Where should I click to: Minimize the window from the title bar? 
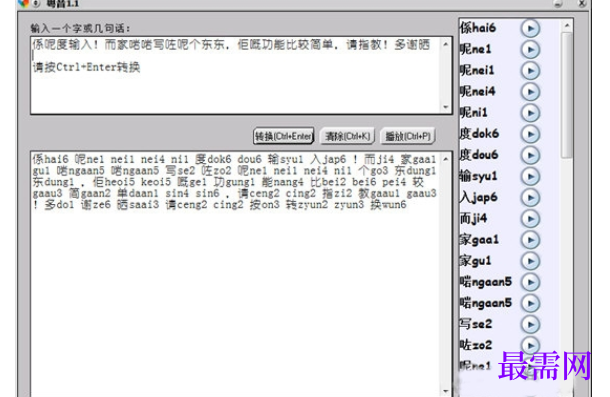pyautogui.click(x=558, y=4)
